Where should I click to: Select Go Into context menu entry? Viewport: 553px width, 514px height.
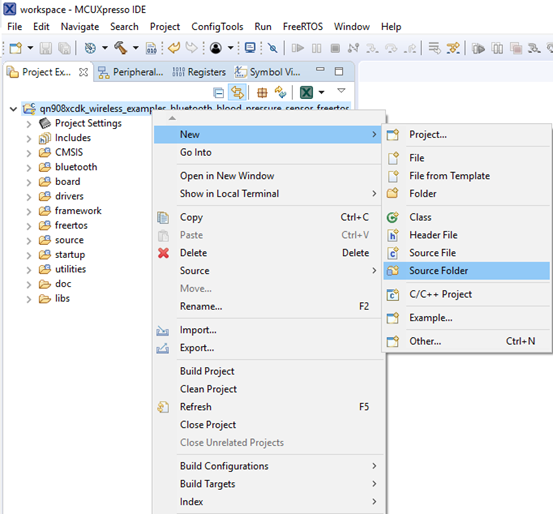point(268,152)
